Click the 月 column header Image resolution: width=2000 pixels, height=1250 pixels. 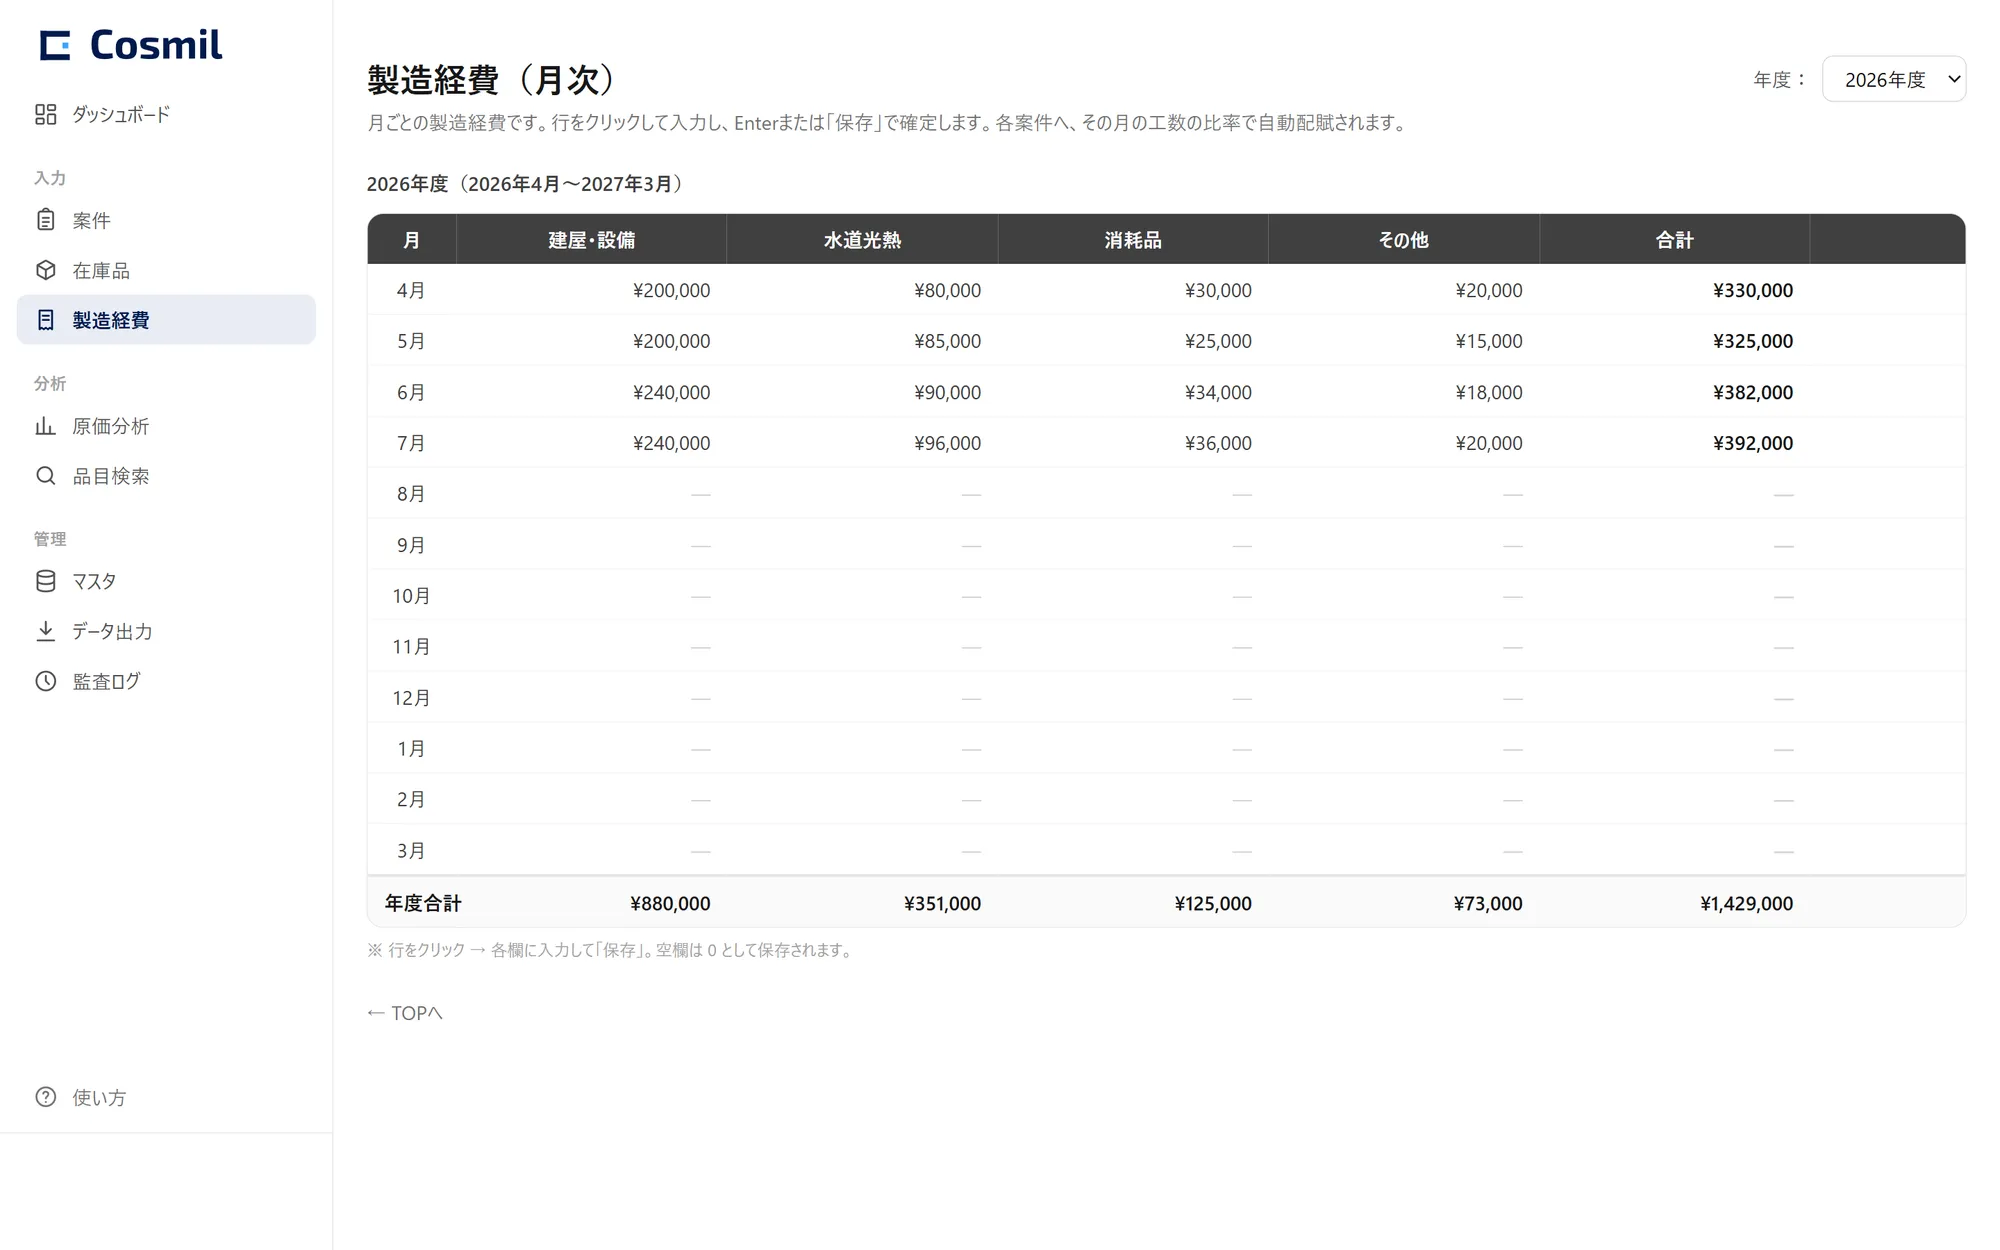point(411,240)
